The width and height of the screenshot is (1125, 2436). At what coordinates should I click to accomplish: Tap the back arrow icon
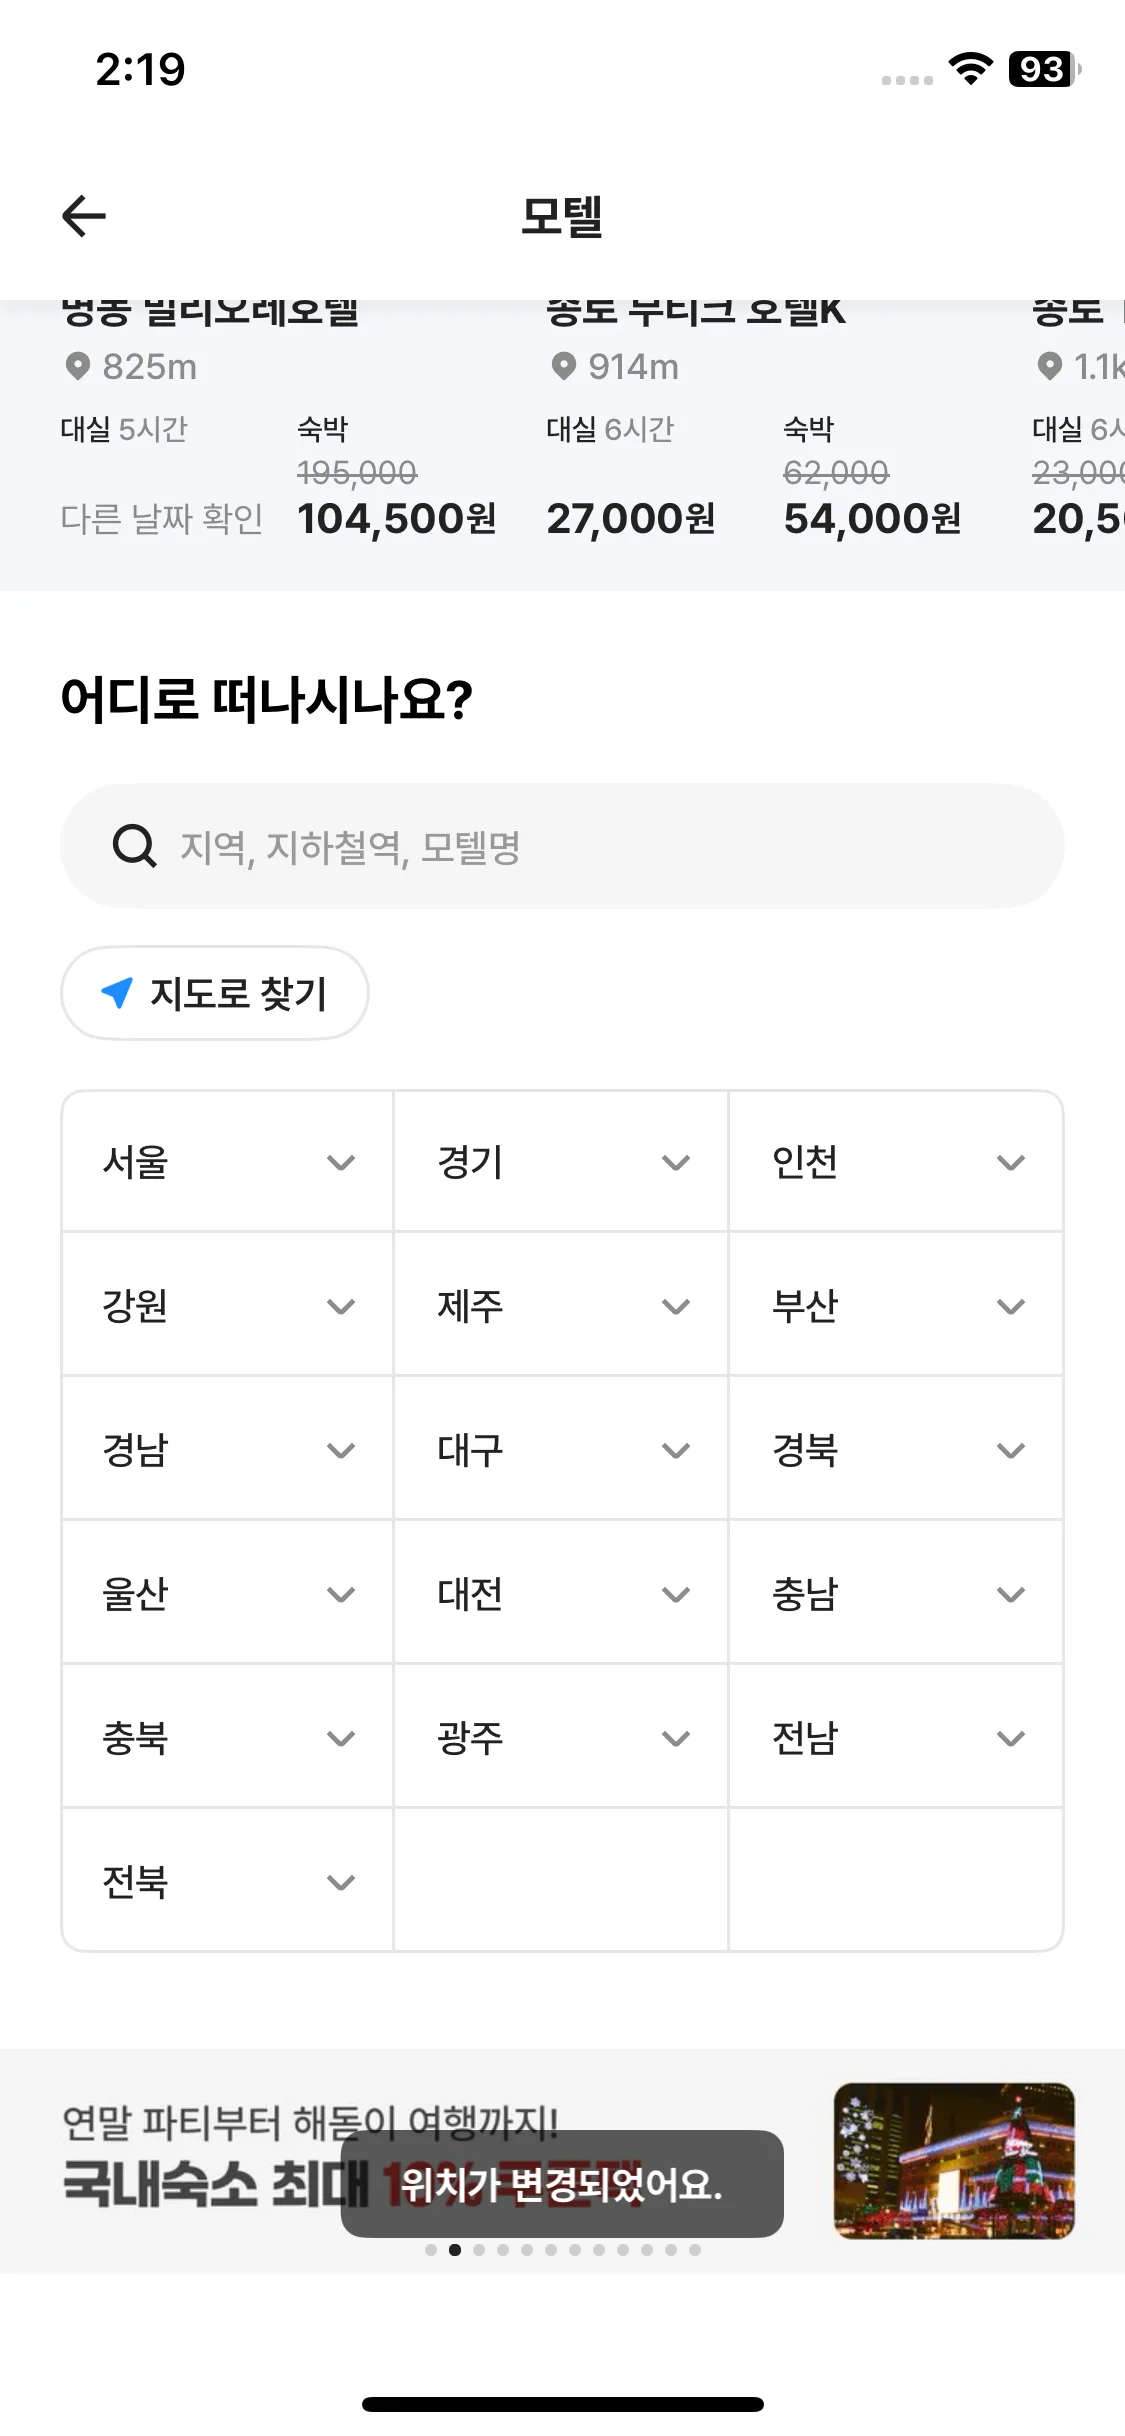click(x=84, y=216)
